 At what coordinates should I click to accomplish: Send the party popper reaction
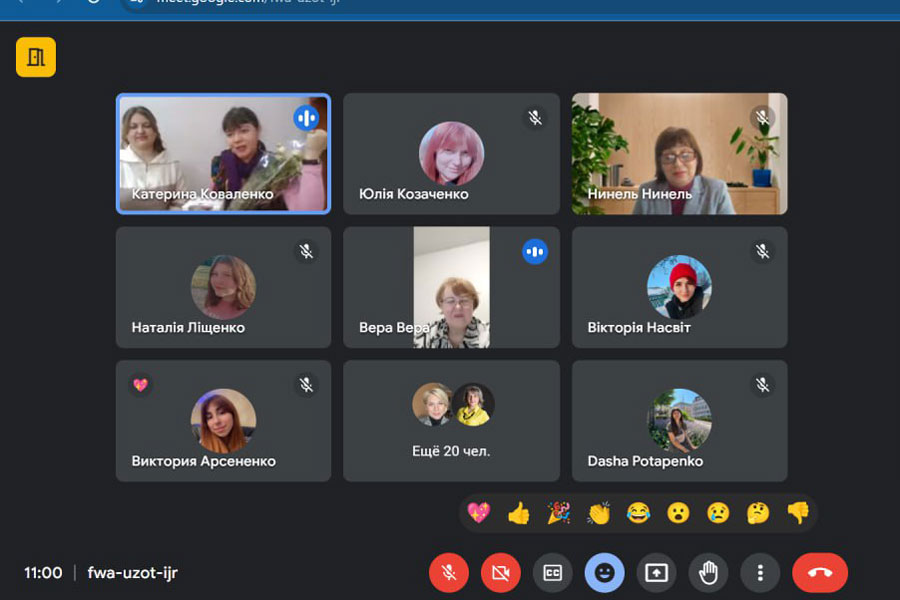point(558,512)
